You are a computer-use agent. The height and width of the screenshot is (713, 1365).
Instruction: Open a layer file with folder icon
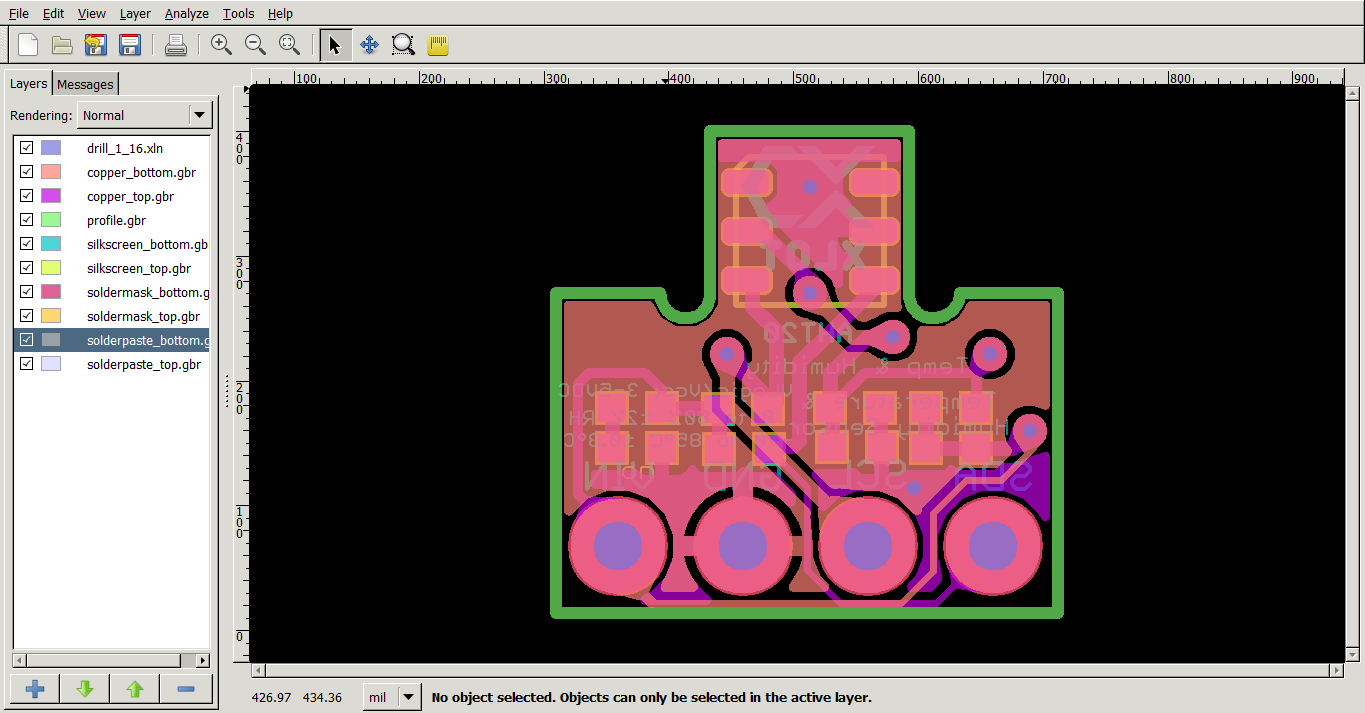(x=62, y=44)
